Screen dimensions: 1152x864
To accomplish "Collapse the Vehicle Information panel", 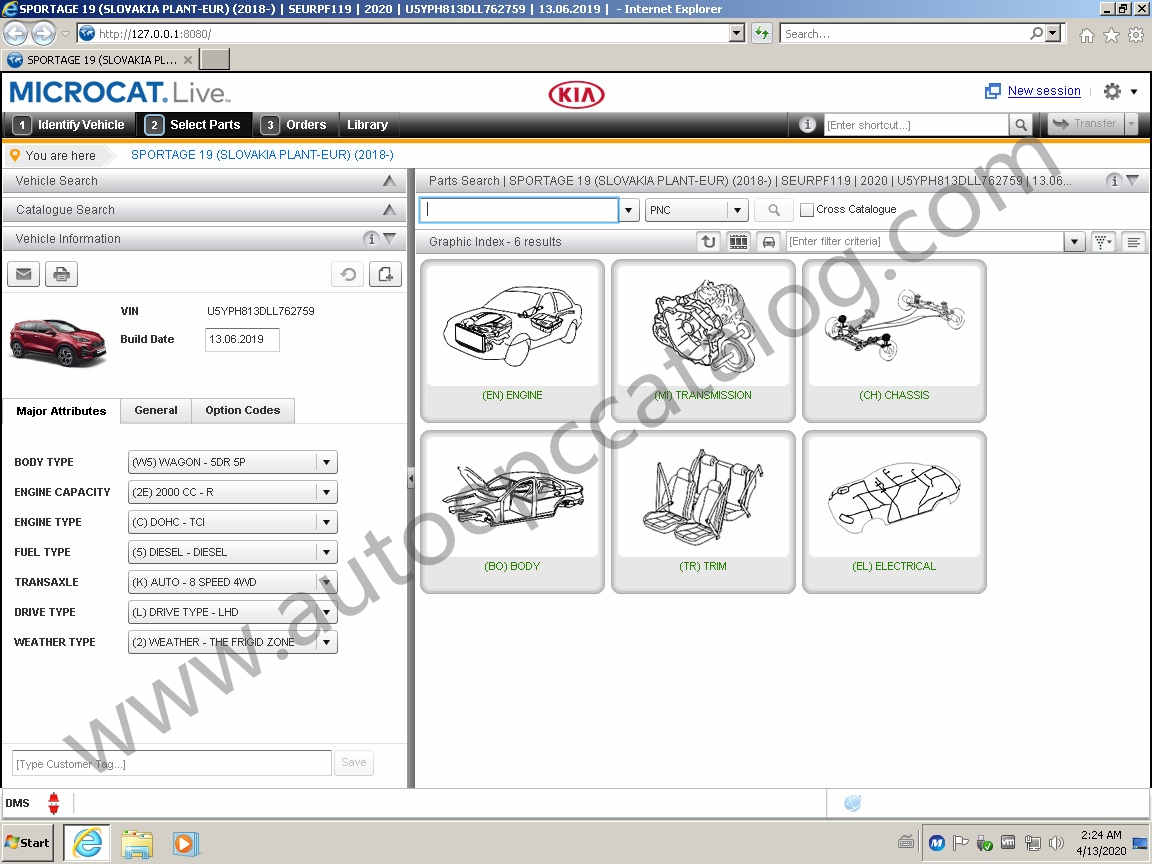I will [x=390, y=239].
